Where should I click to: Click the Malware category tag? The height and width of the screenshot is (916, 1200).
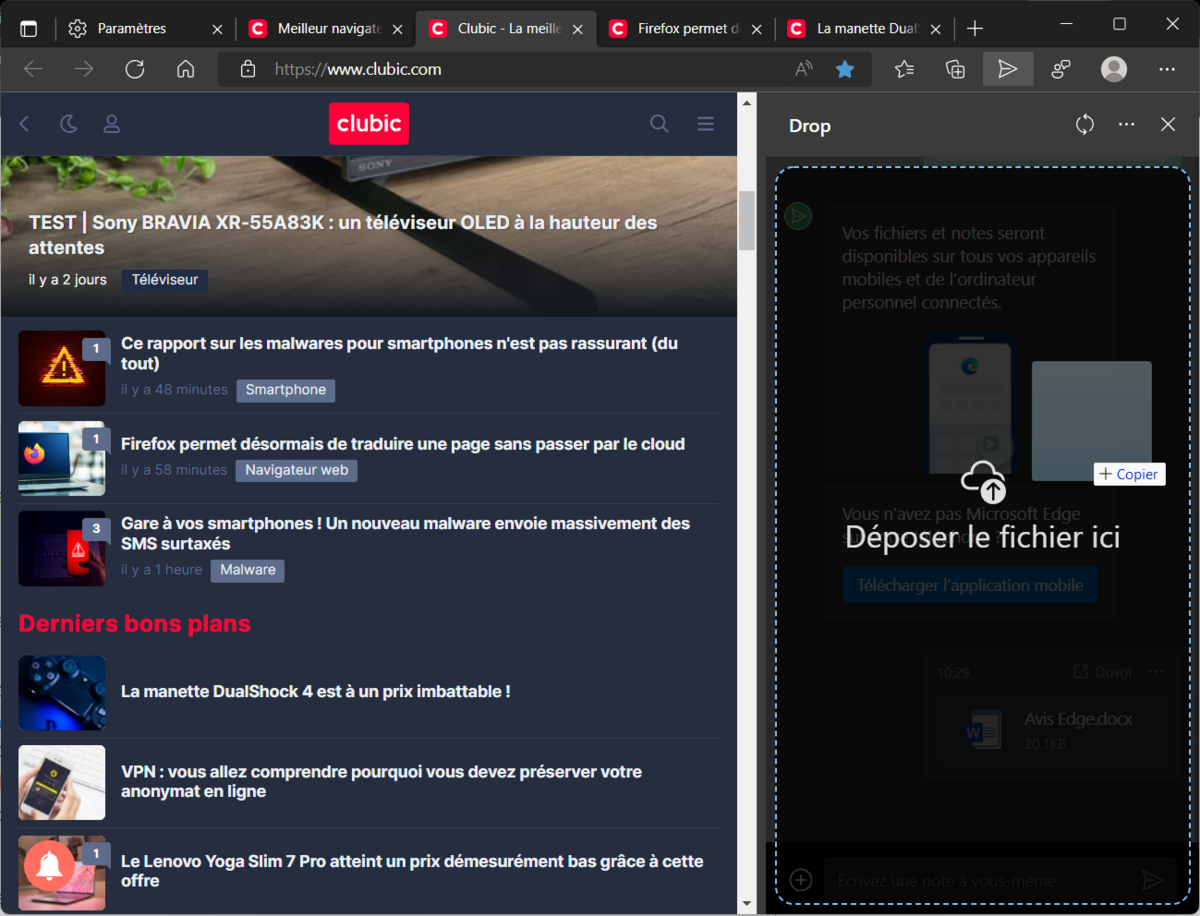click(248, 570)
